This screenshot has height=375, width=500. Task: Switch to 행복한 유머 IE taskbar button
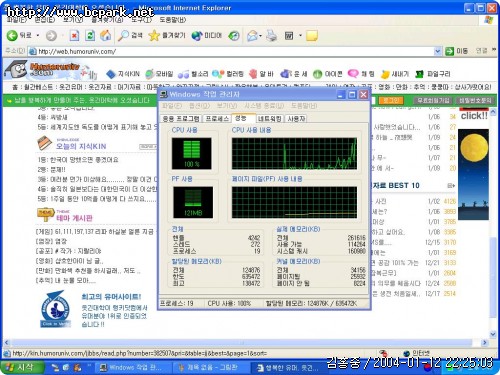289,368
